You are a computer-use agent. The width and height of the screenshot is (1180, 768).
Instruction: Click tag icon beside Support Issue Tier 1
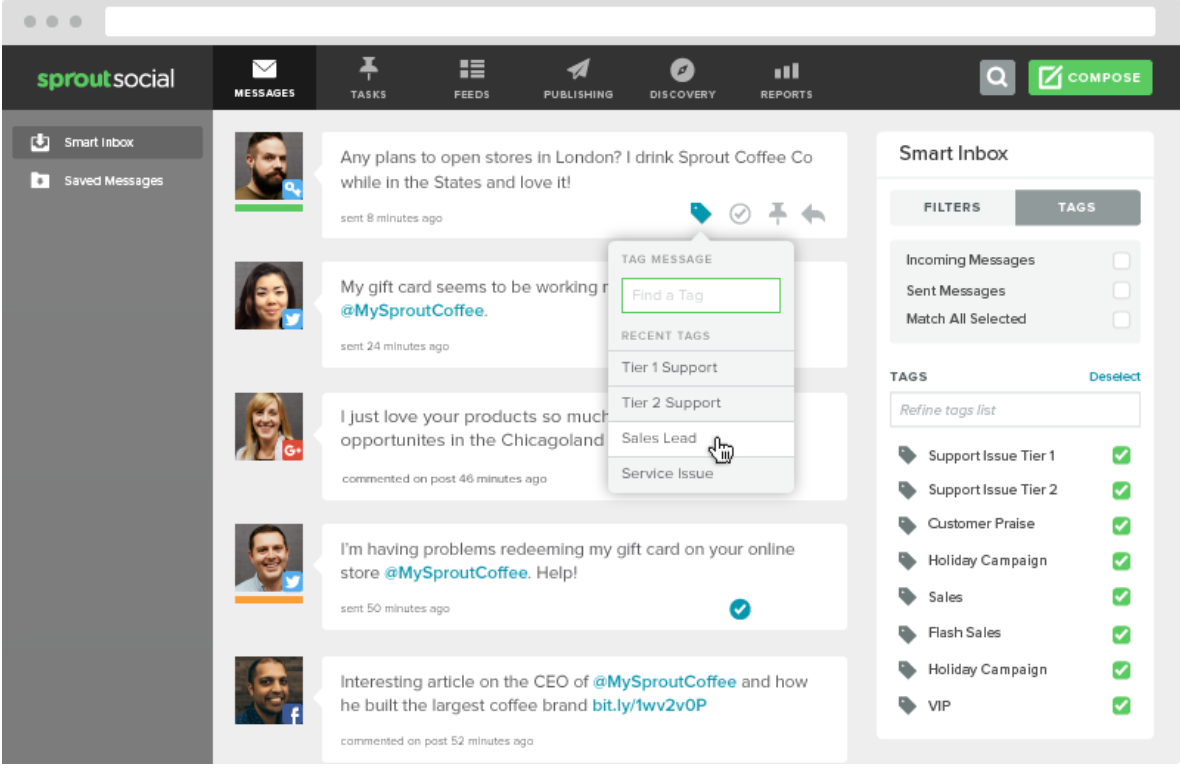(908, 456)
